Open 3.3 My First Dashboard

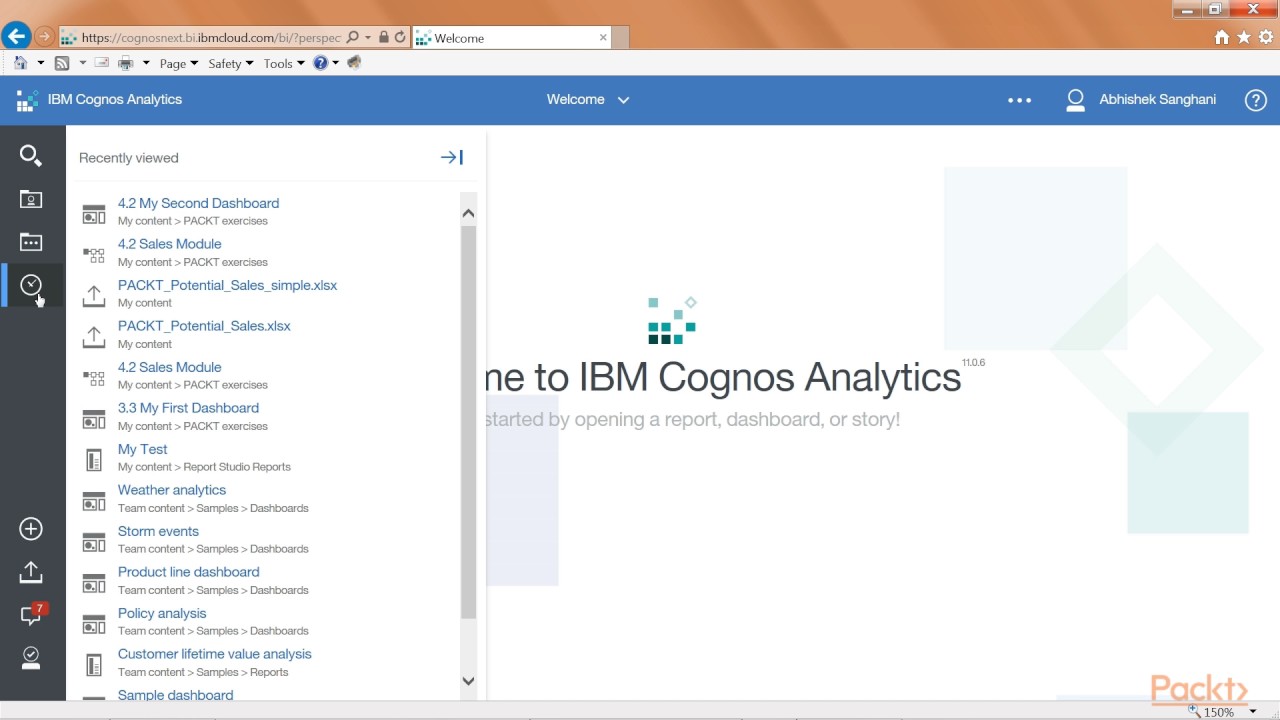tap(188, 408)
